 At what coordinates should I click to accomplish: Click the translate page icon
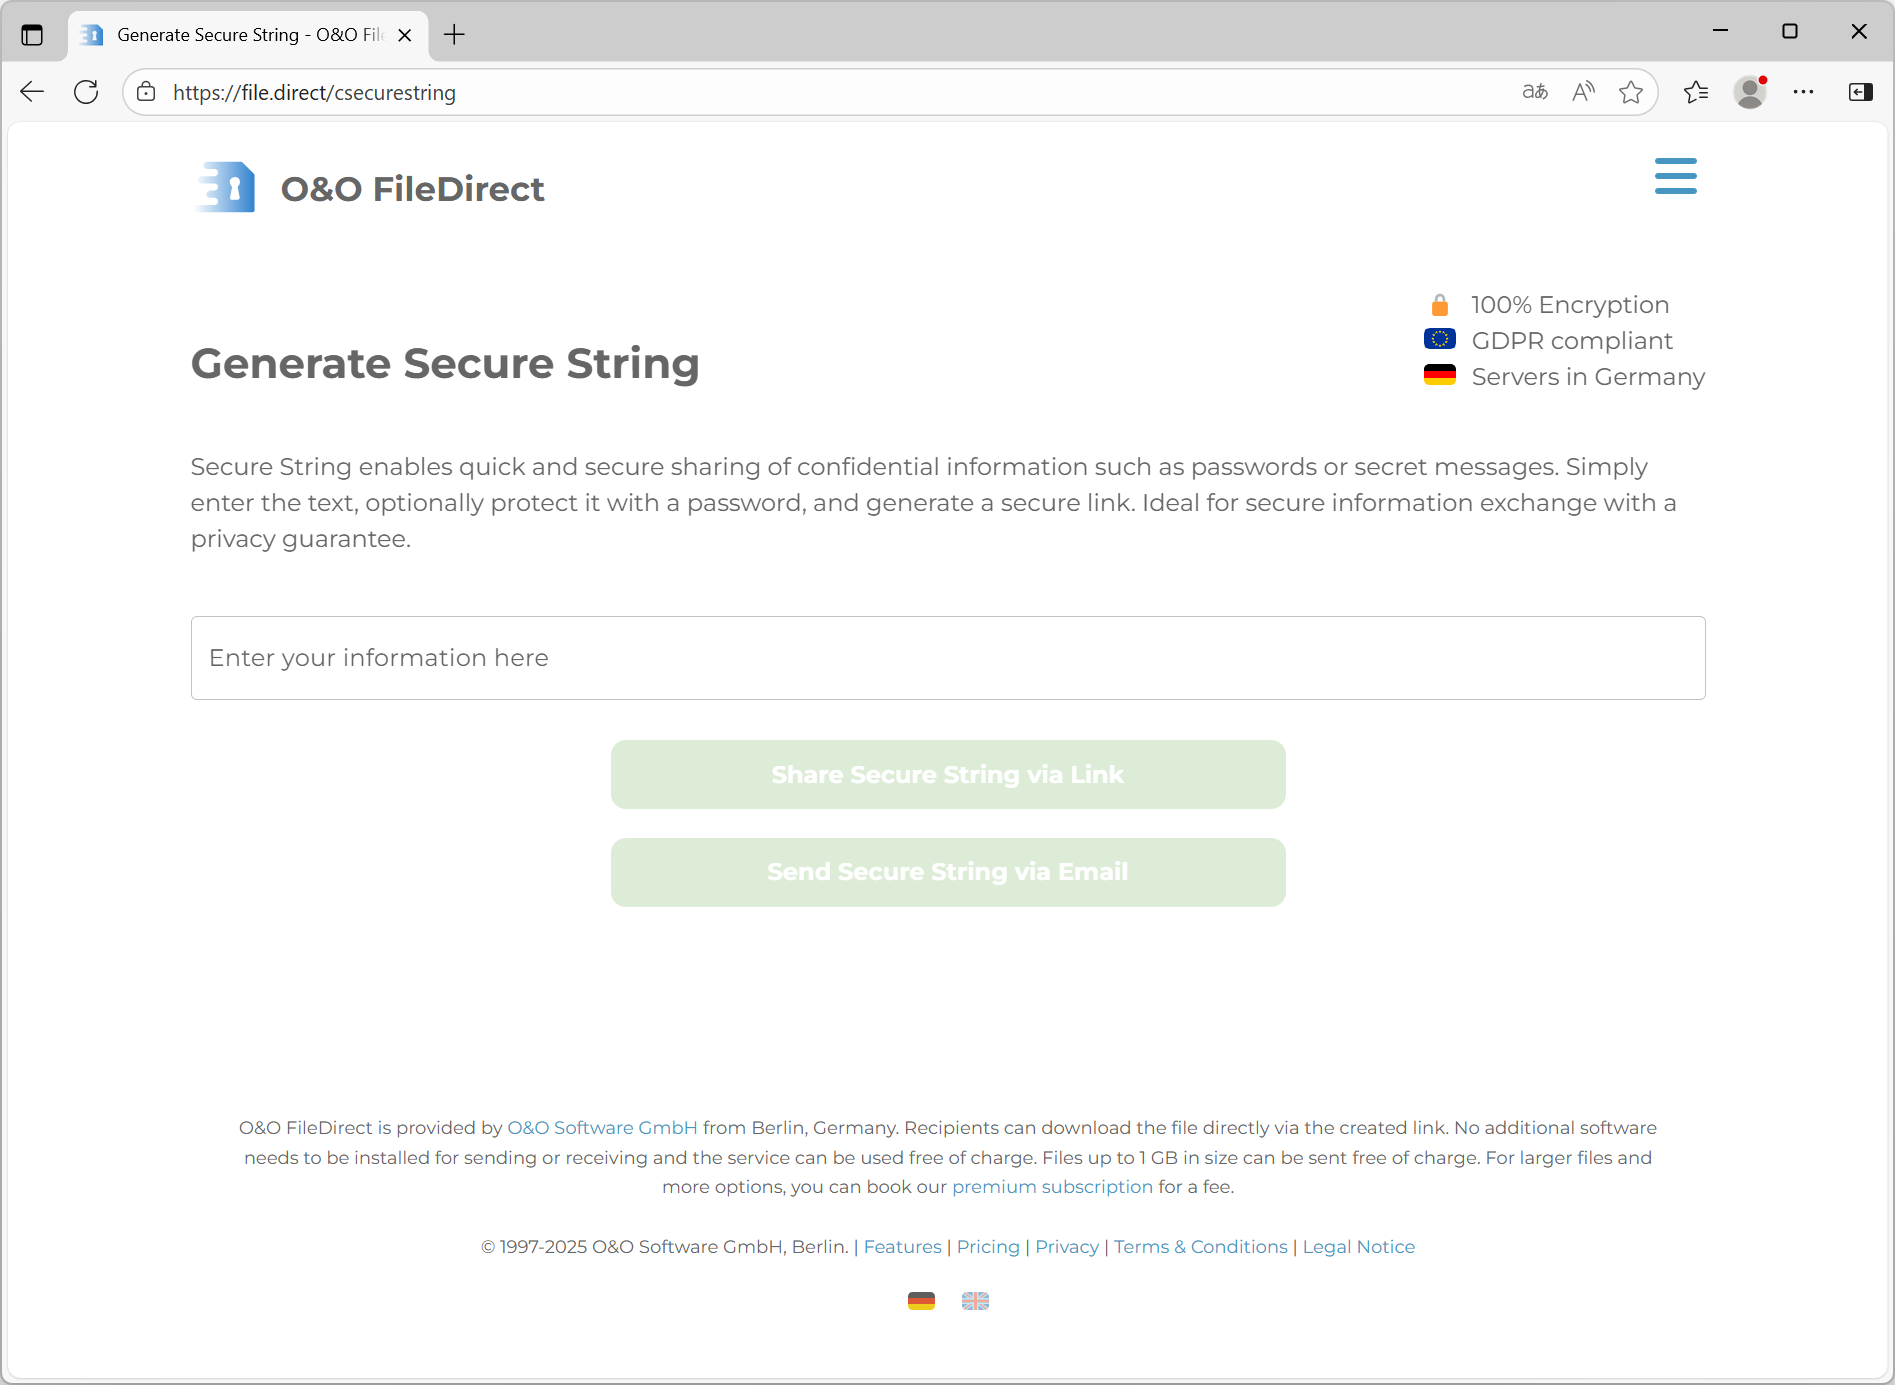pos(1534,92)
